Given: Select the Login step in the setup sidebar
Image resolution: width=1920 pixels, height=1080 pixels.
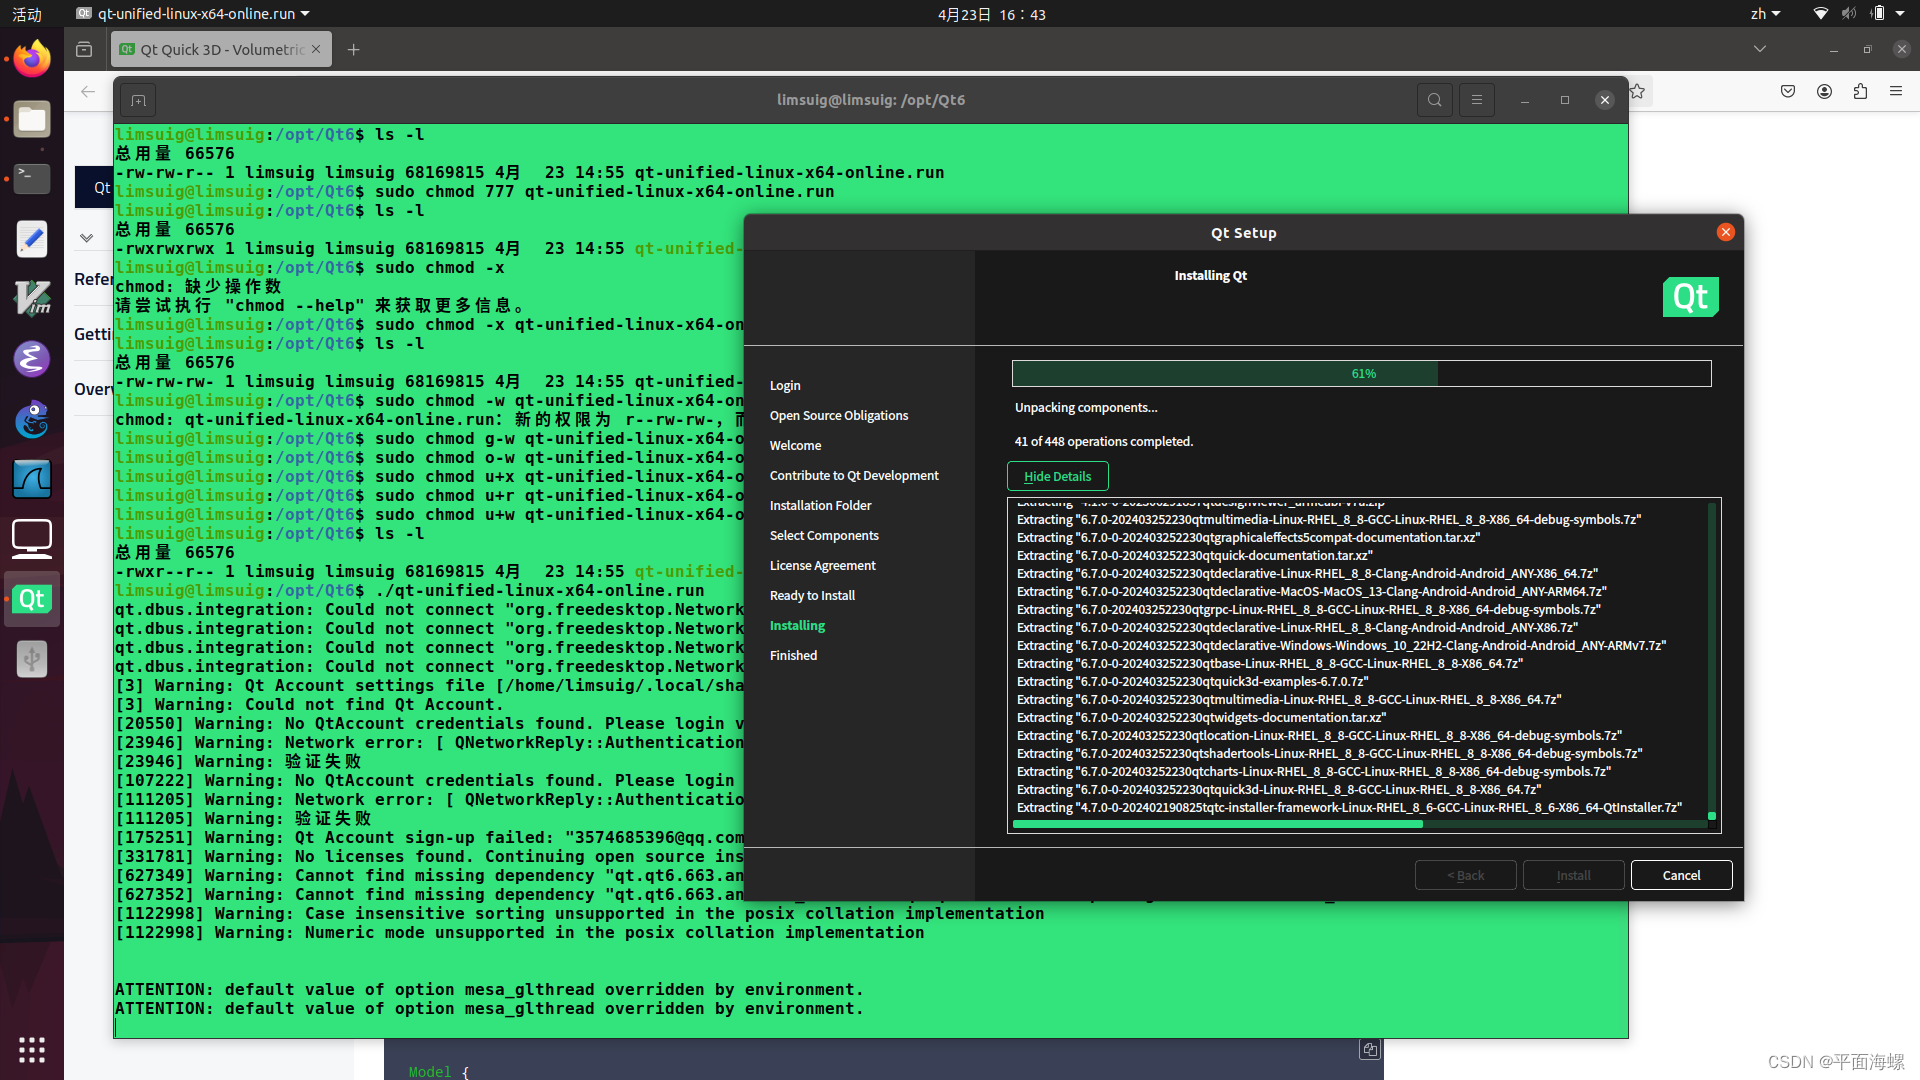Looking at the screenshot, I should pos(785,385).
